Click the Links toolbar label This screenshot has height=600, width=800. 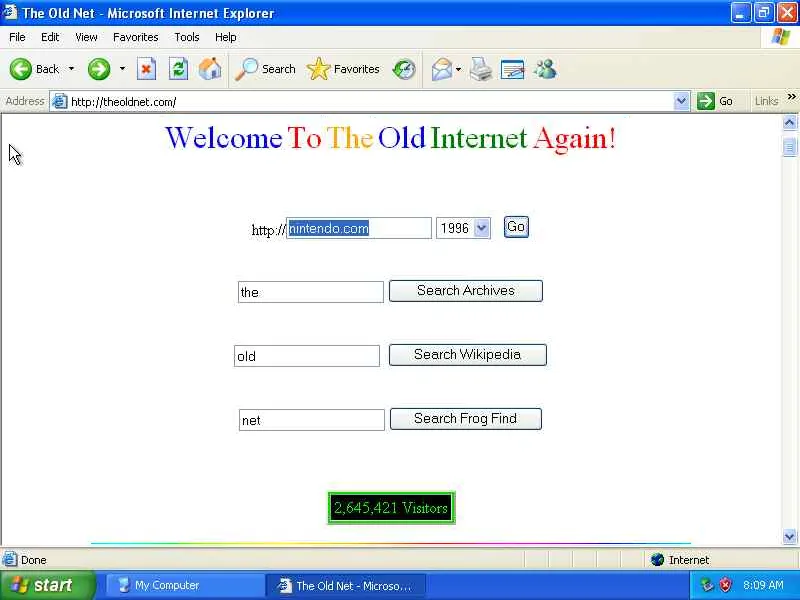[766, 101]
